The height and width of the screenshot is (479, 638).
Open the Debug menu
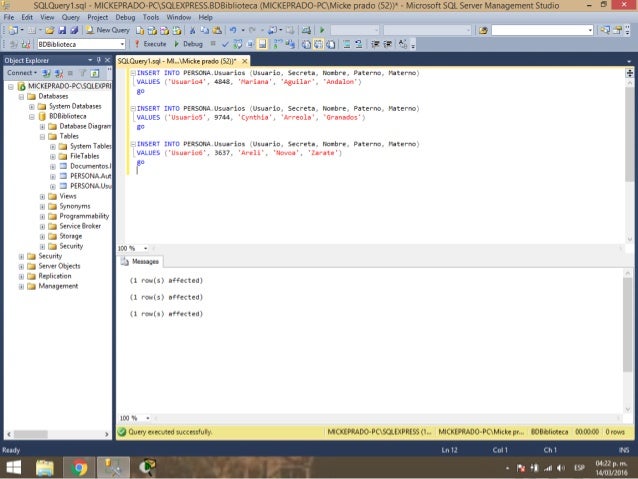[125, 17]
